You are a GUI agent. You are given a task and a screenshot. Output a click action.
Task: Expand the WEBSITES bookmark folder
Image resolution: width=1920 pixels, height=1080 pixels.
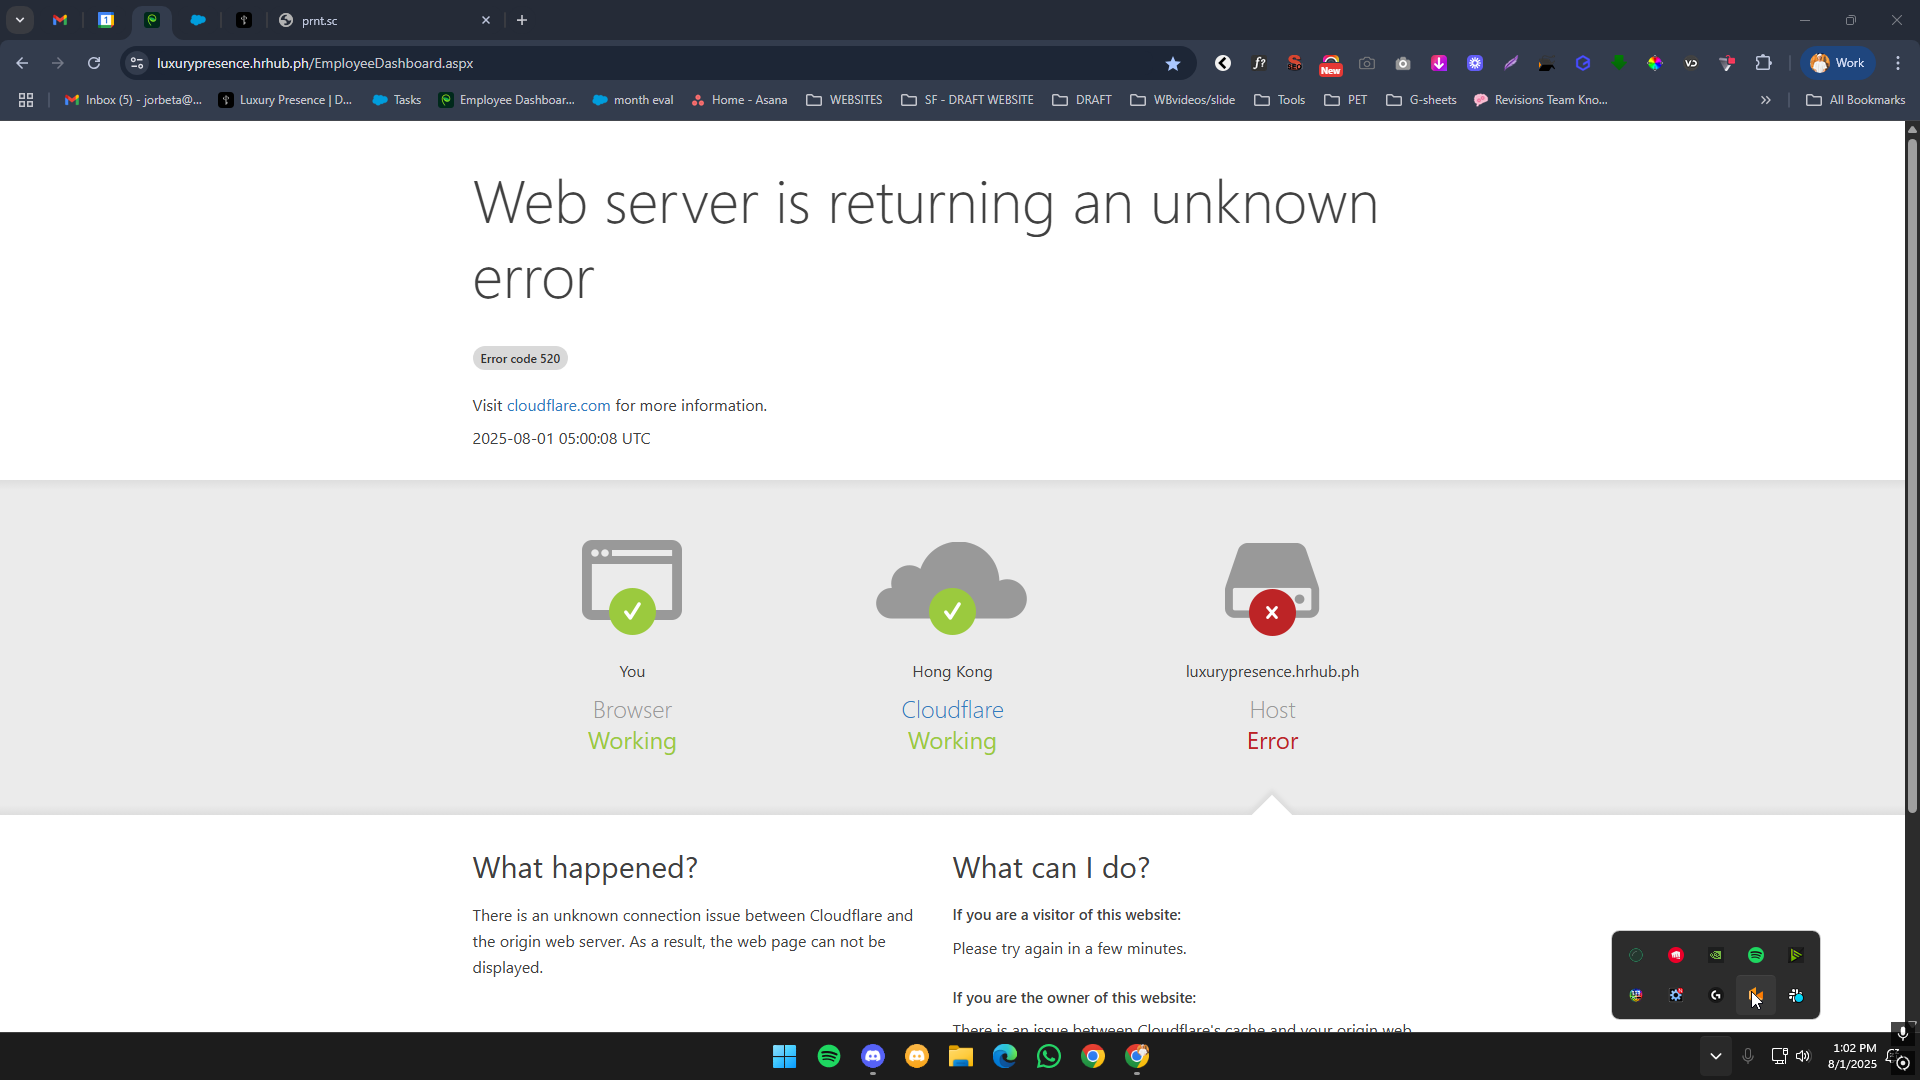[x=844, y=100]
